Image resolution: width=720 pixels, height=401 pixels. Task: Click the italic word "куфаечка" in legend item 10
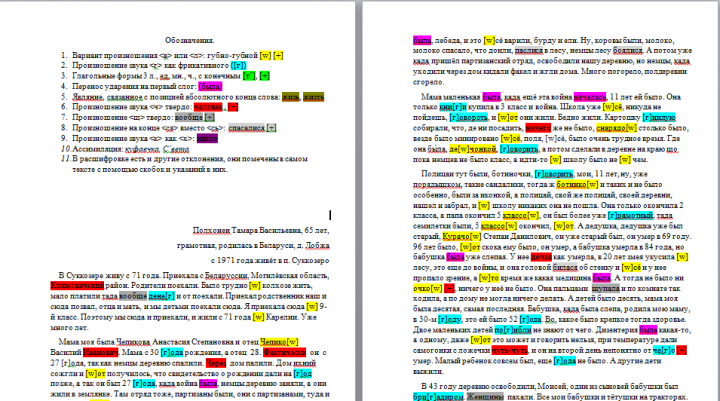(x=142, y=149)
